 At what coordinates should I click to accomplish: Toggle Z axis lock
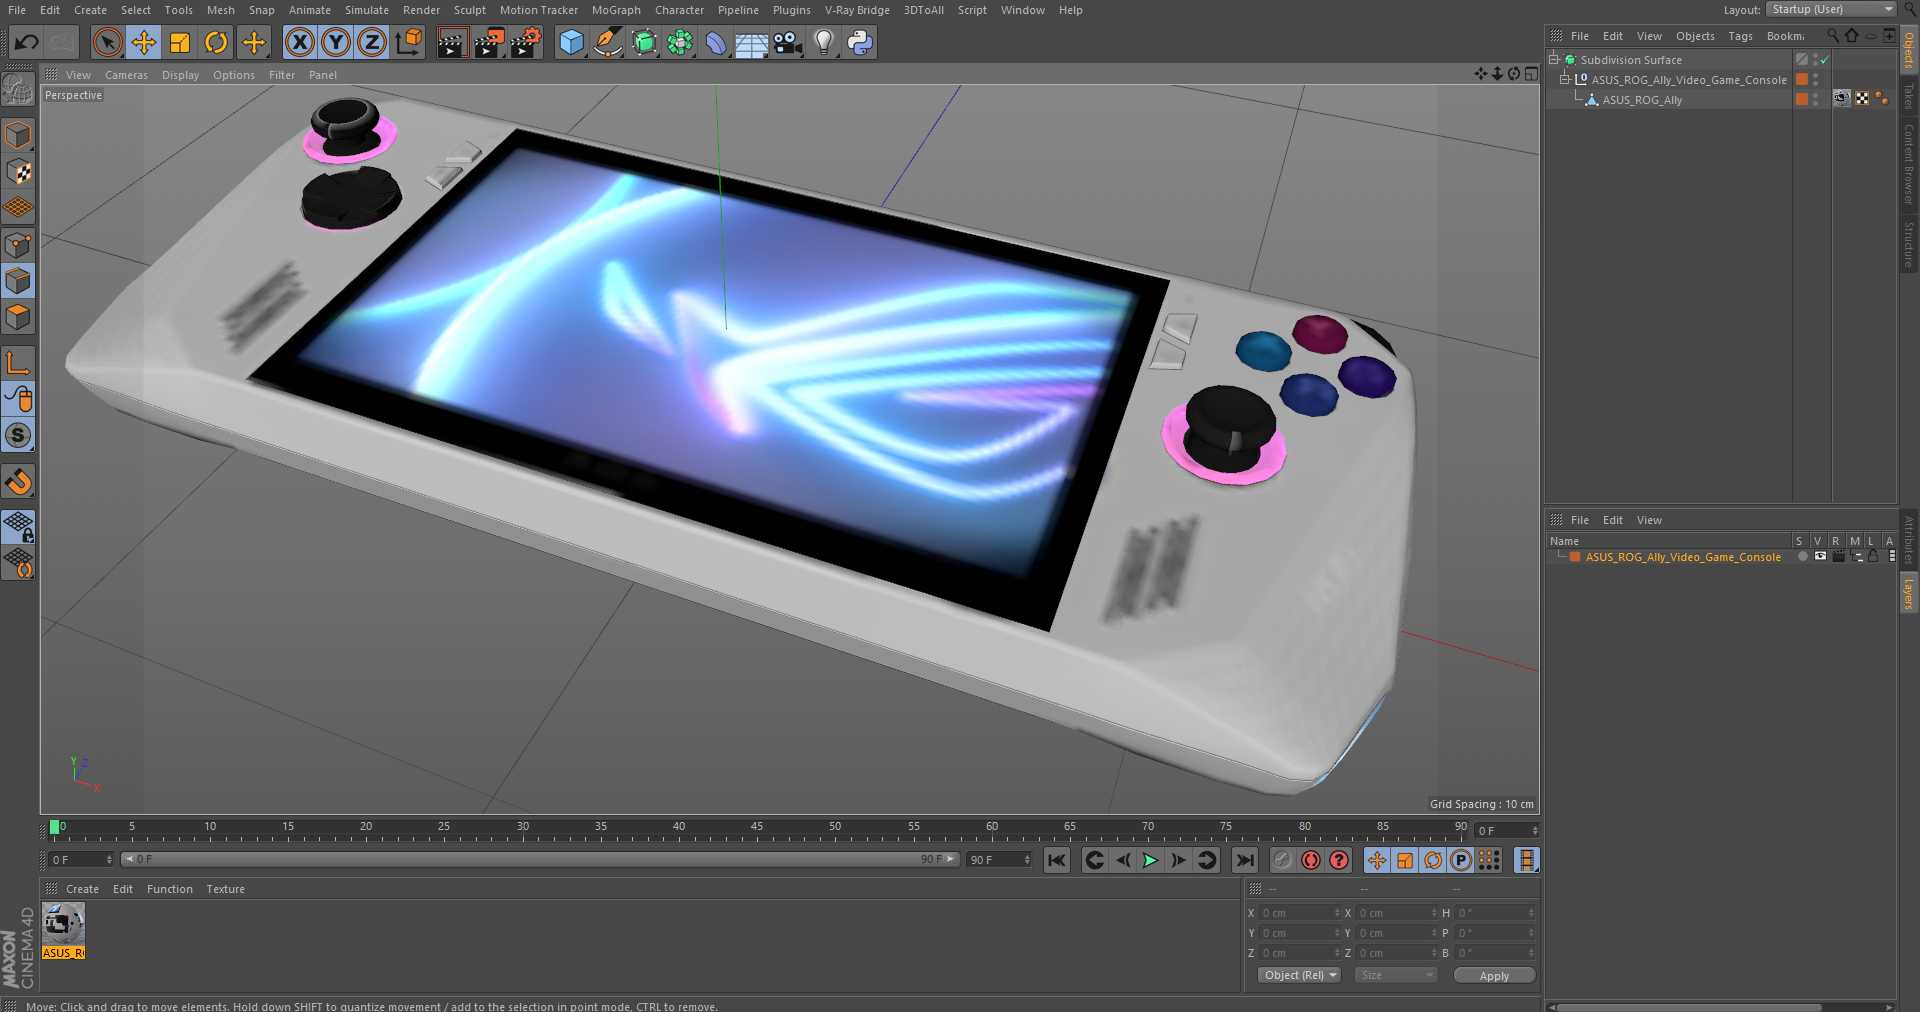point(372,42)
